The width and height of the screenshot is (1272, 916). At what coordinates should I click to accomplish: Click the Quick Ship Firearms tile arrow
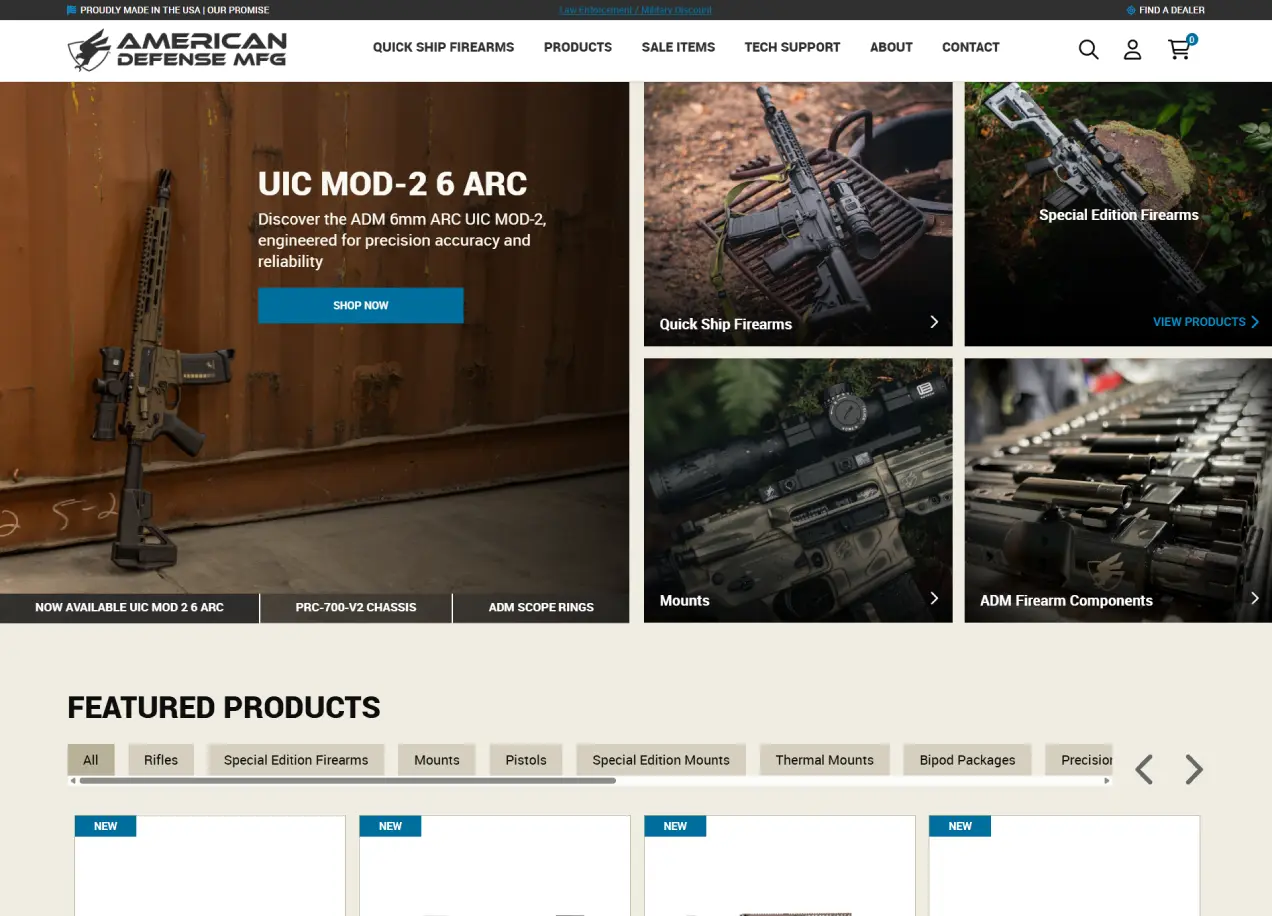[934, 322]
